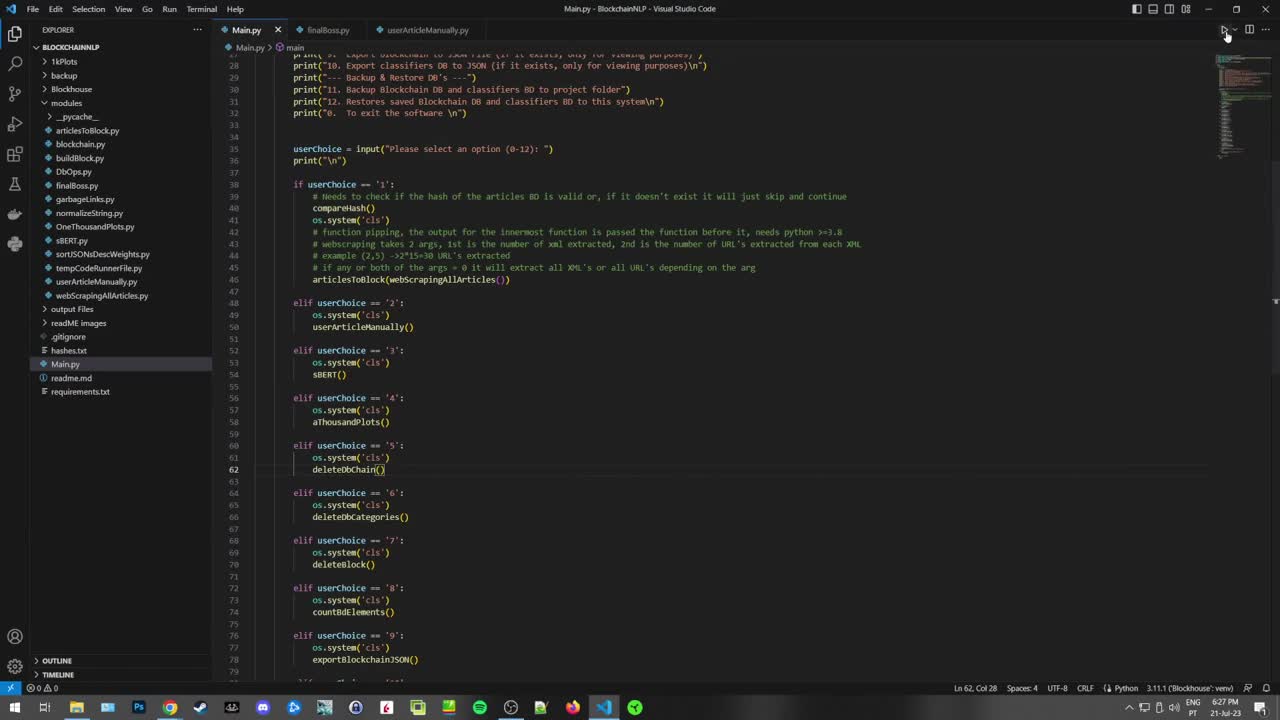Open blockchain.py in the explorer
Viewport: 1280px width, 720px height.
click(80, 144)
